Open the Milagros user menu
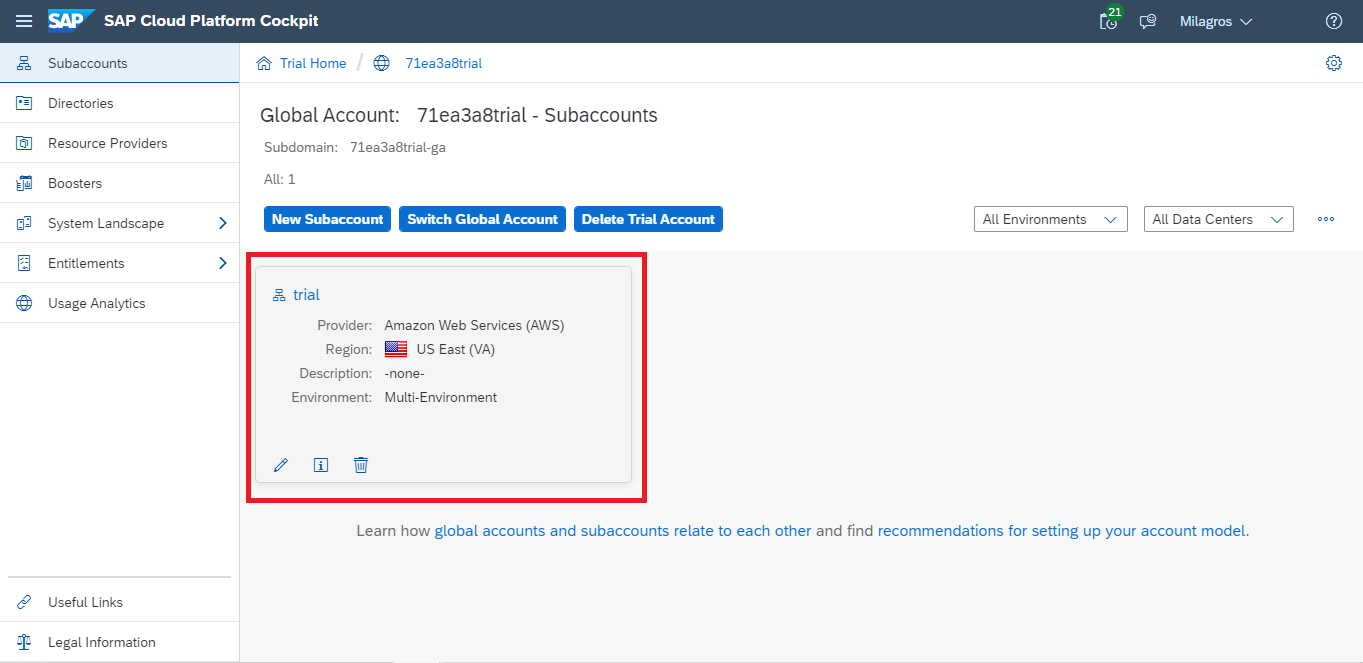The image size is (1363, 663). [1215, 21]
